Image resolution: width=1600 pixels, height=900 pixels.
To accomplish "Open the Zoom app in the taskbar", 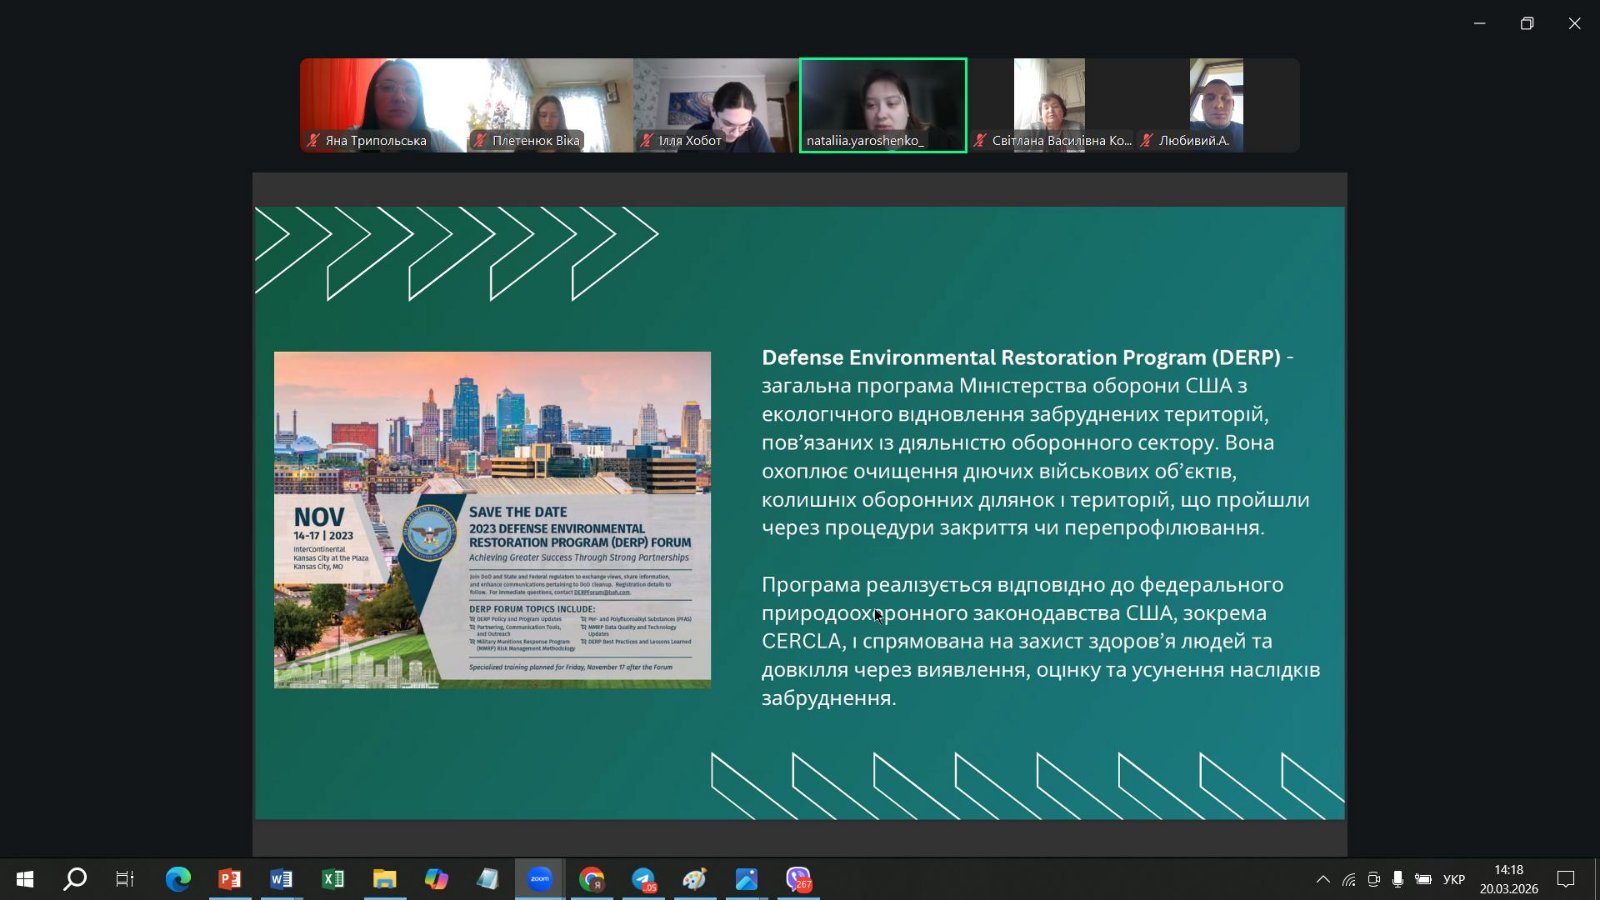I will [540, 879].
